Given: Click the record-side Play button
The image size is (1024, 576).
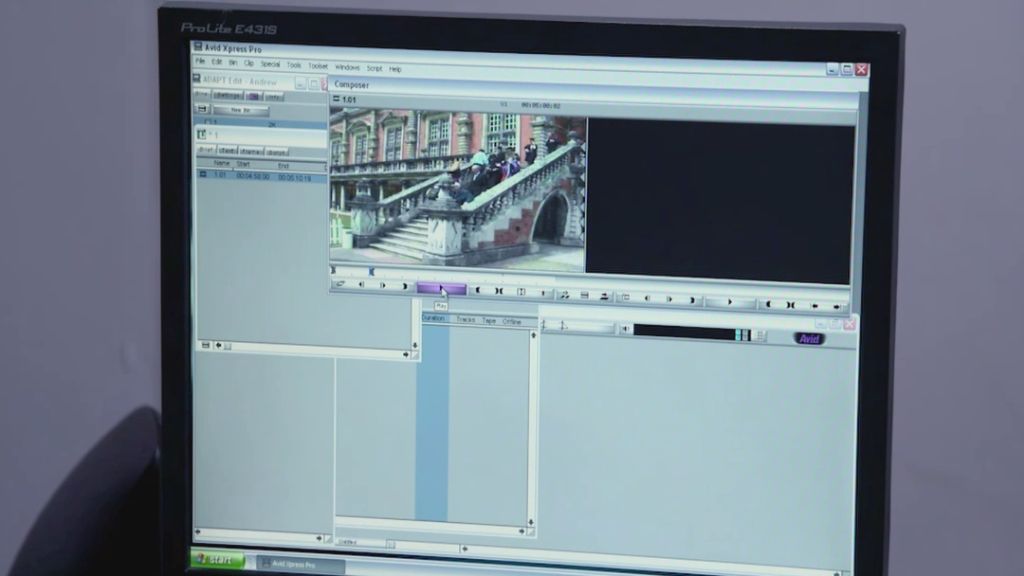Looking at the screenshot, I should point(730,302).
